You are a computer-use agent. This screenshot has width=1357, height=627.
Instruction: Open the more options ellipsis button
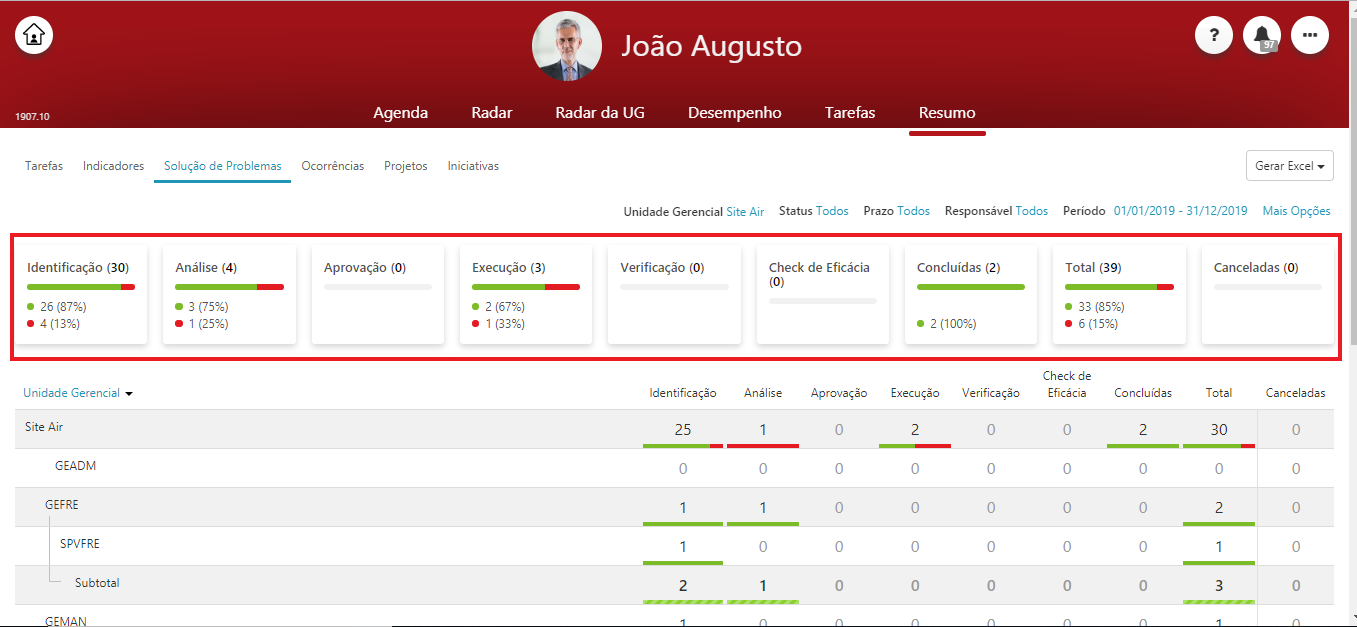pos(1310,35)
